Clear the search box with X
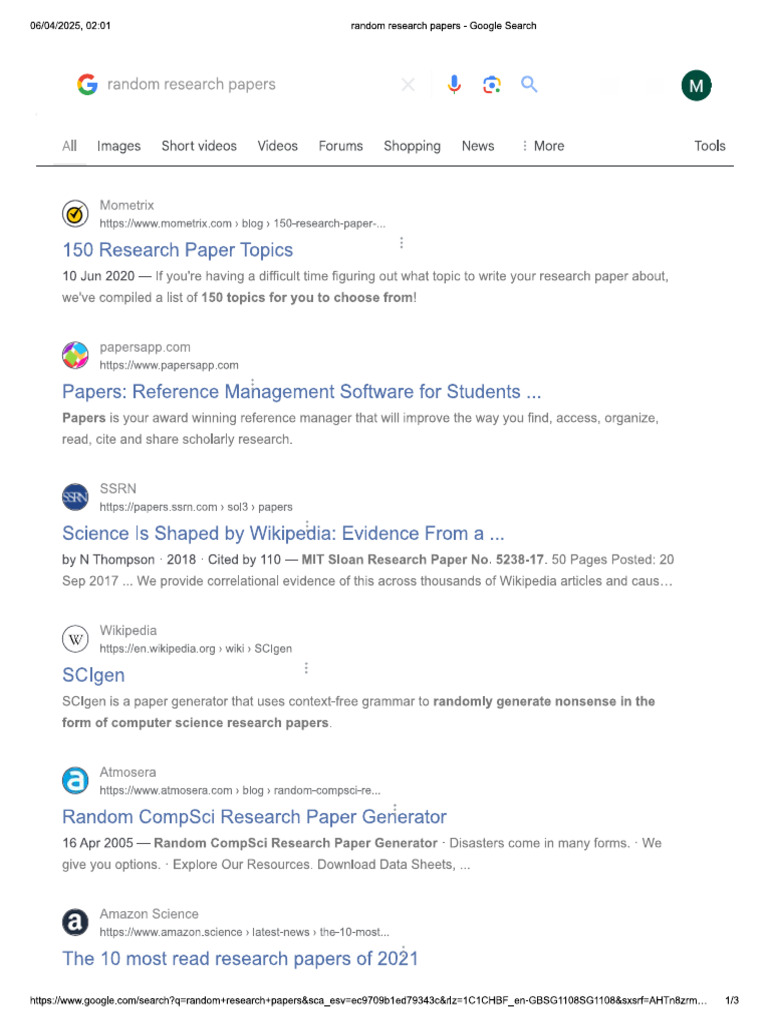 point(408,85)
